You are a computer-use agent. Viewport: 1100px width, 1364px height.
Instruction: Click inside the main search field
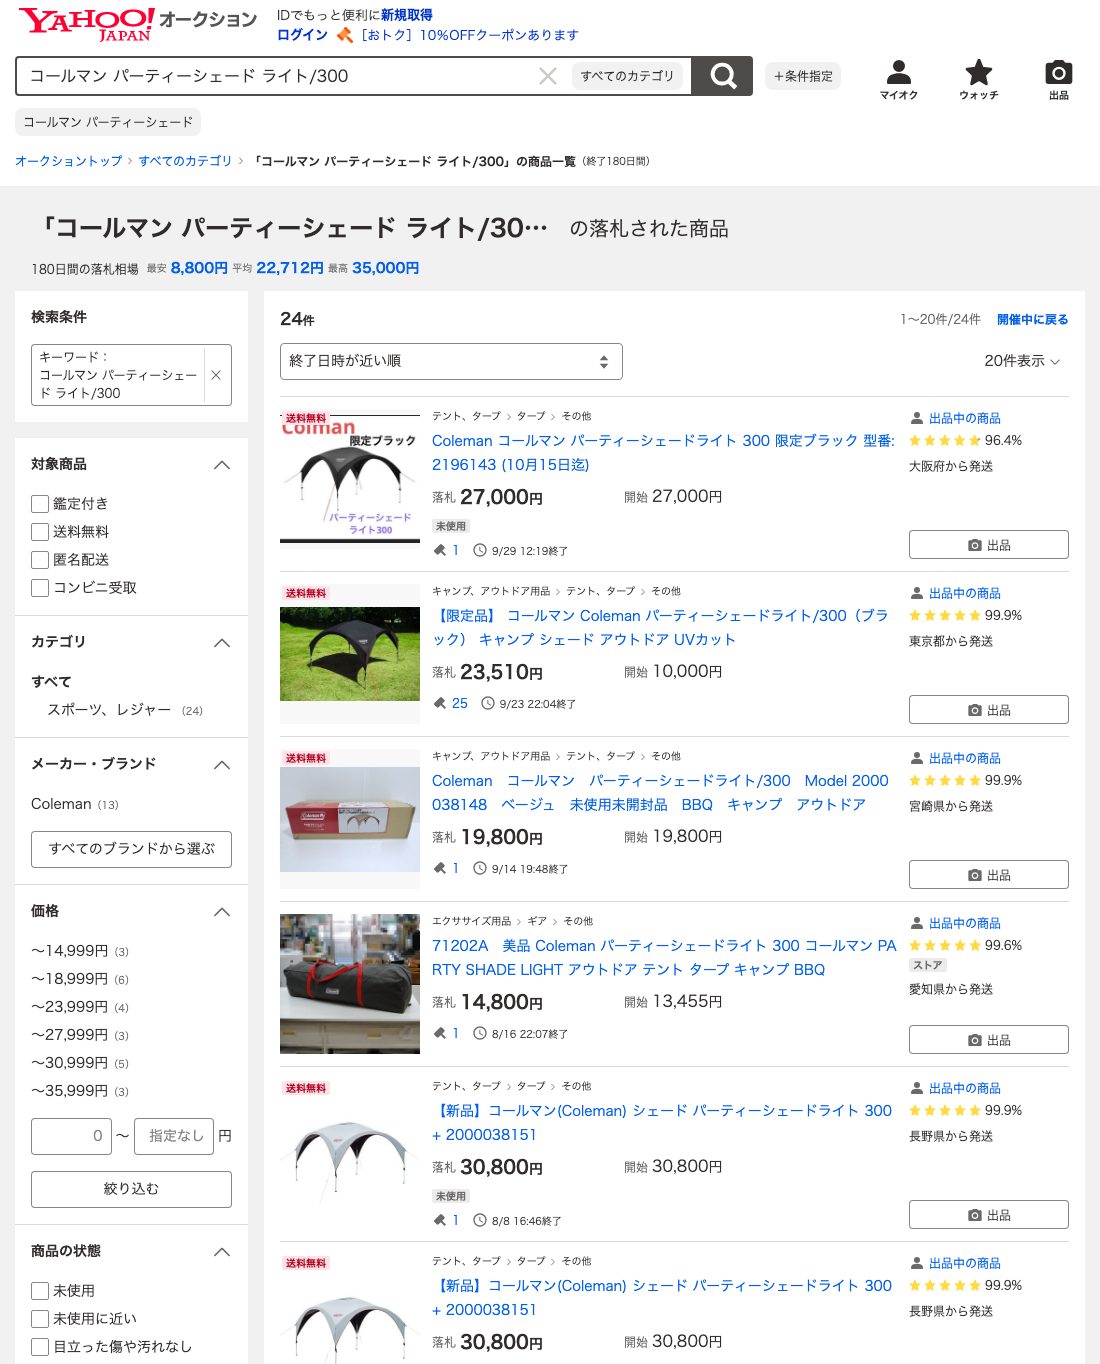280,76
